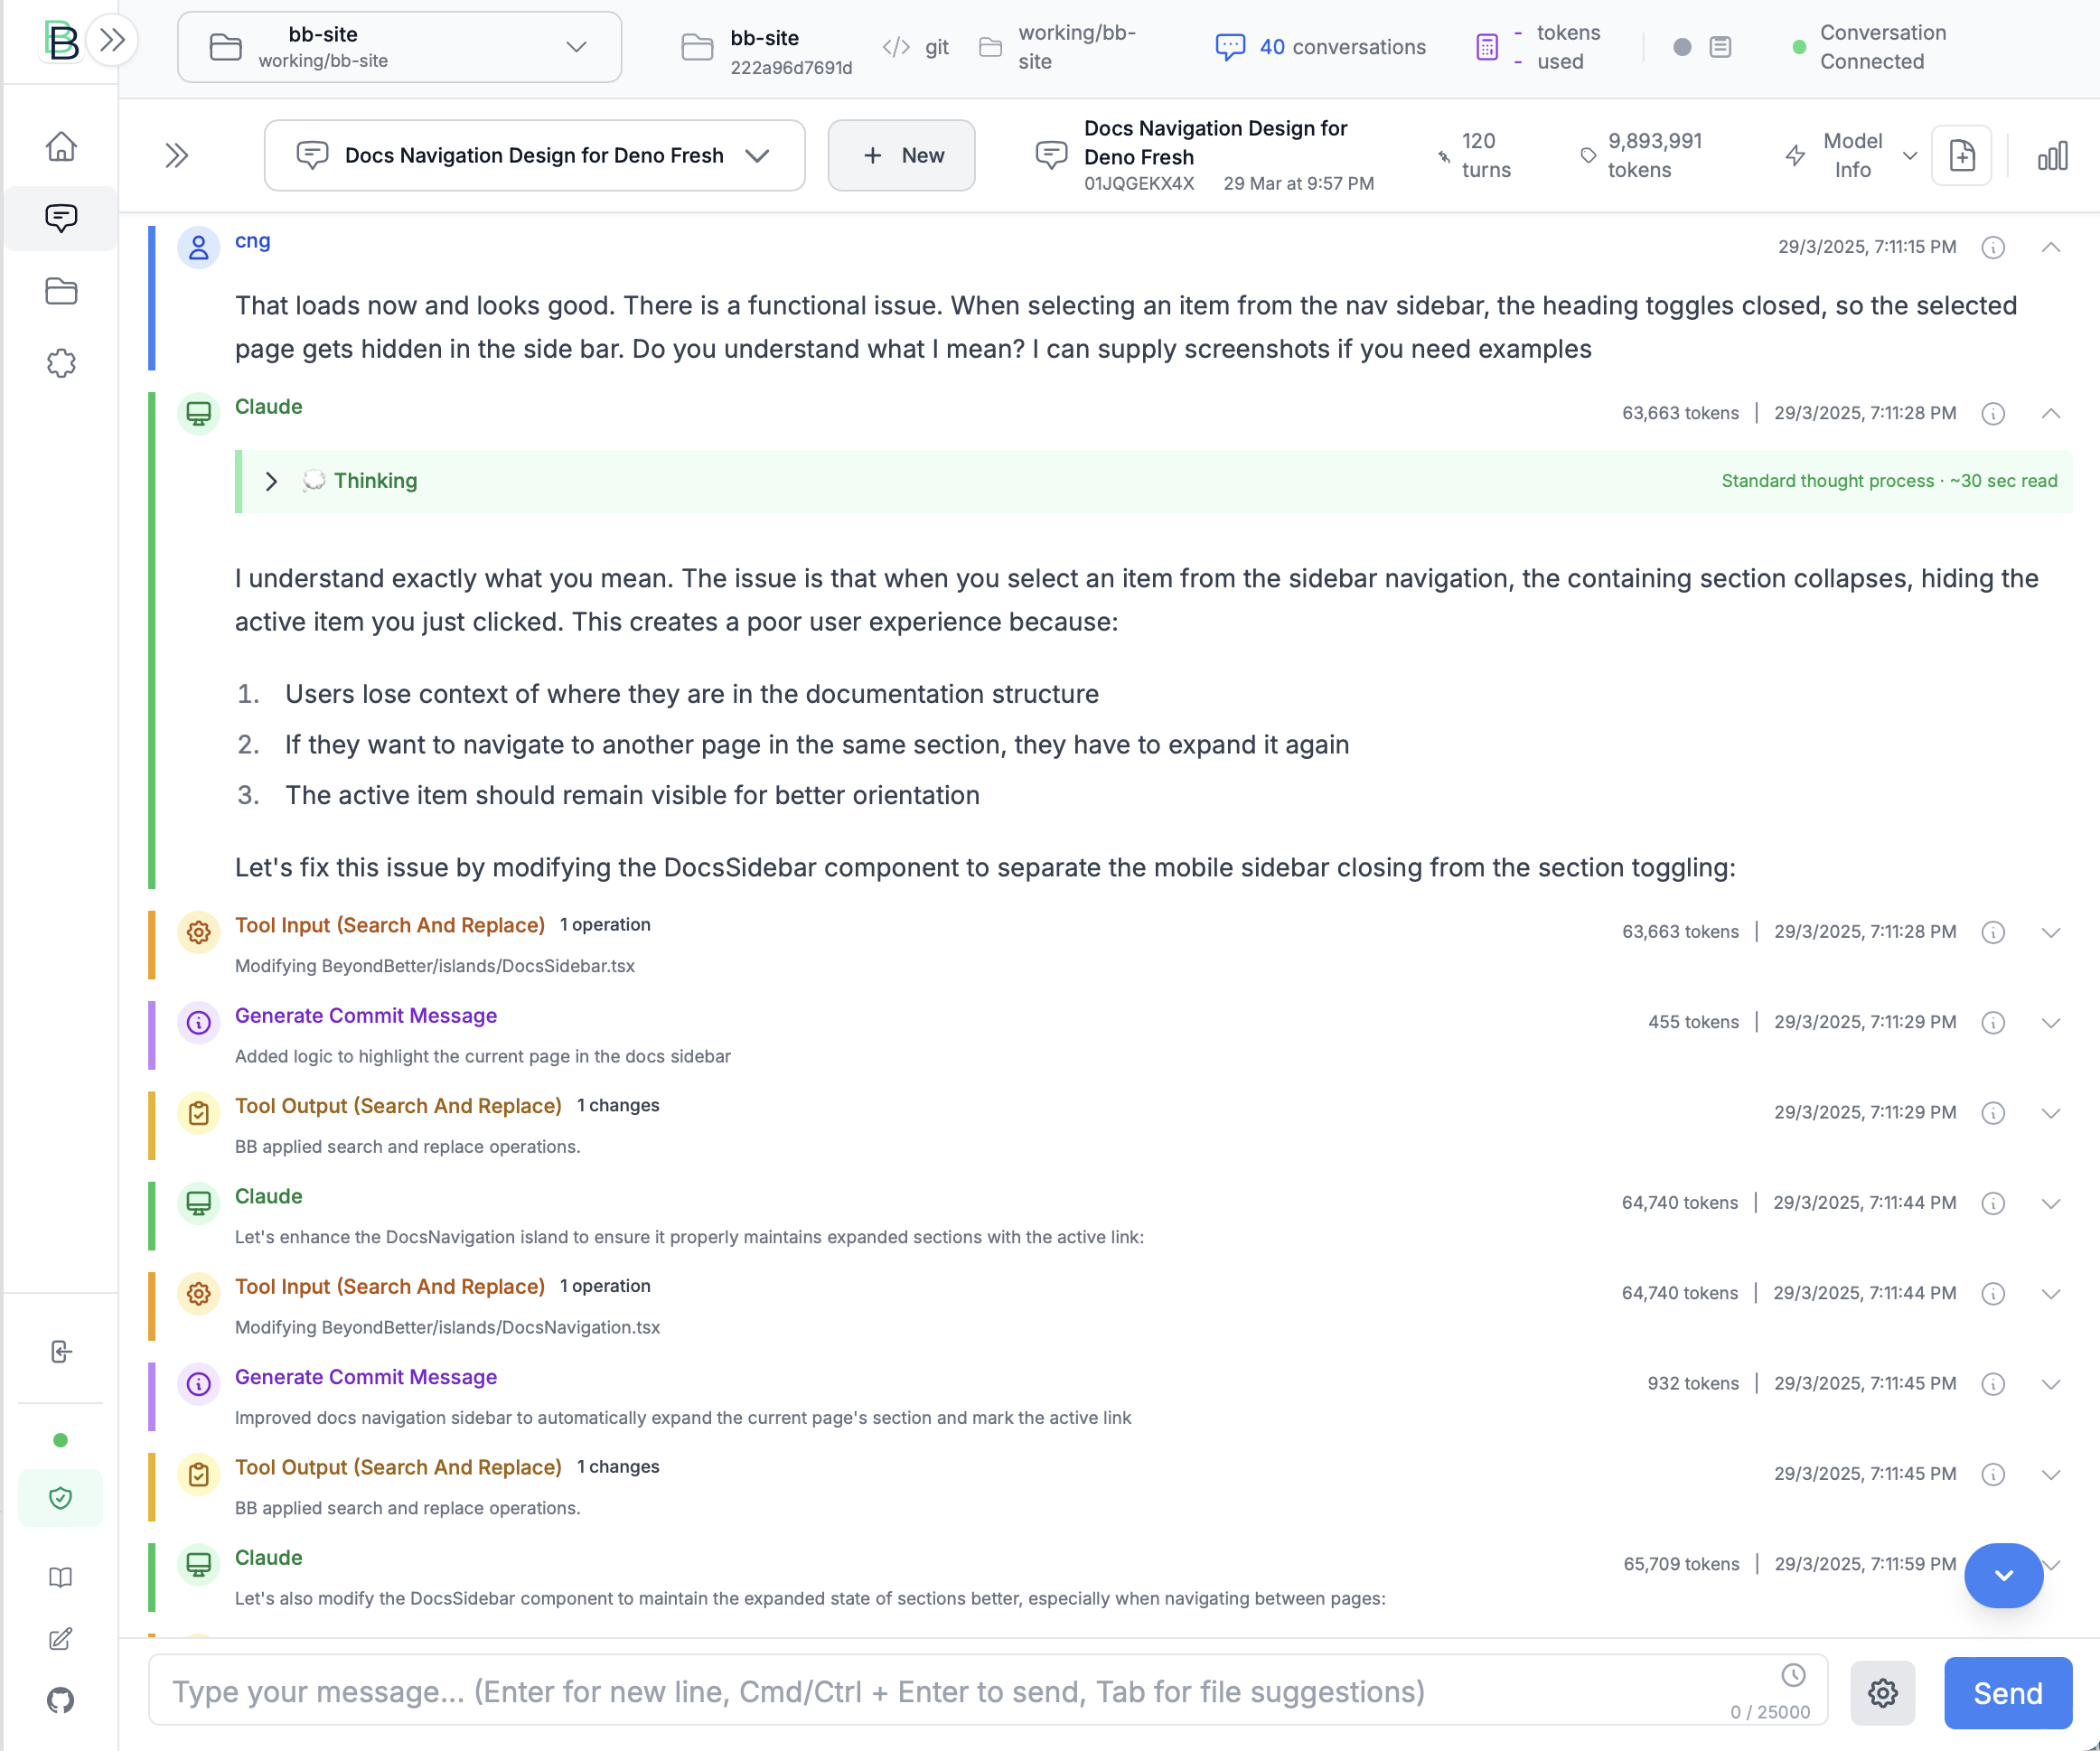Expand the Thinking section of Claude's reply
This screenshot has width=2100, height=1751.
coord(271,481)
